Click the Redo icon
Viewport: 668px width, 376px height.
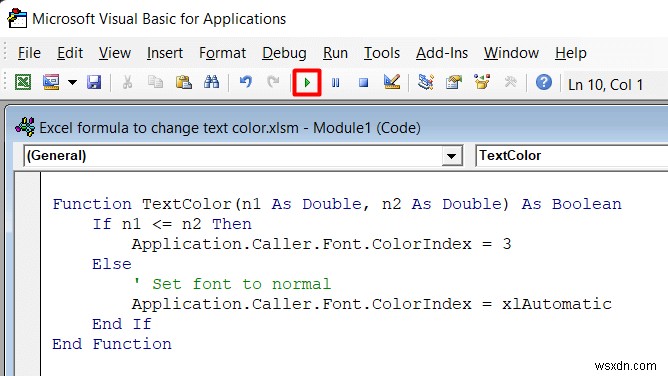click(x=273, y=82)
